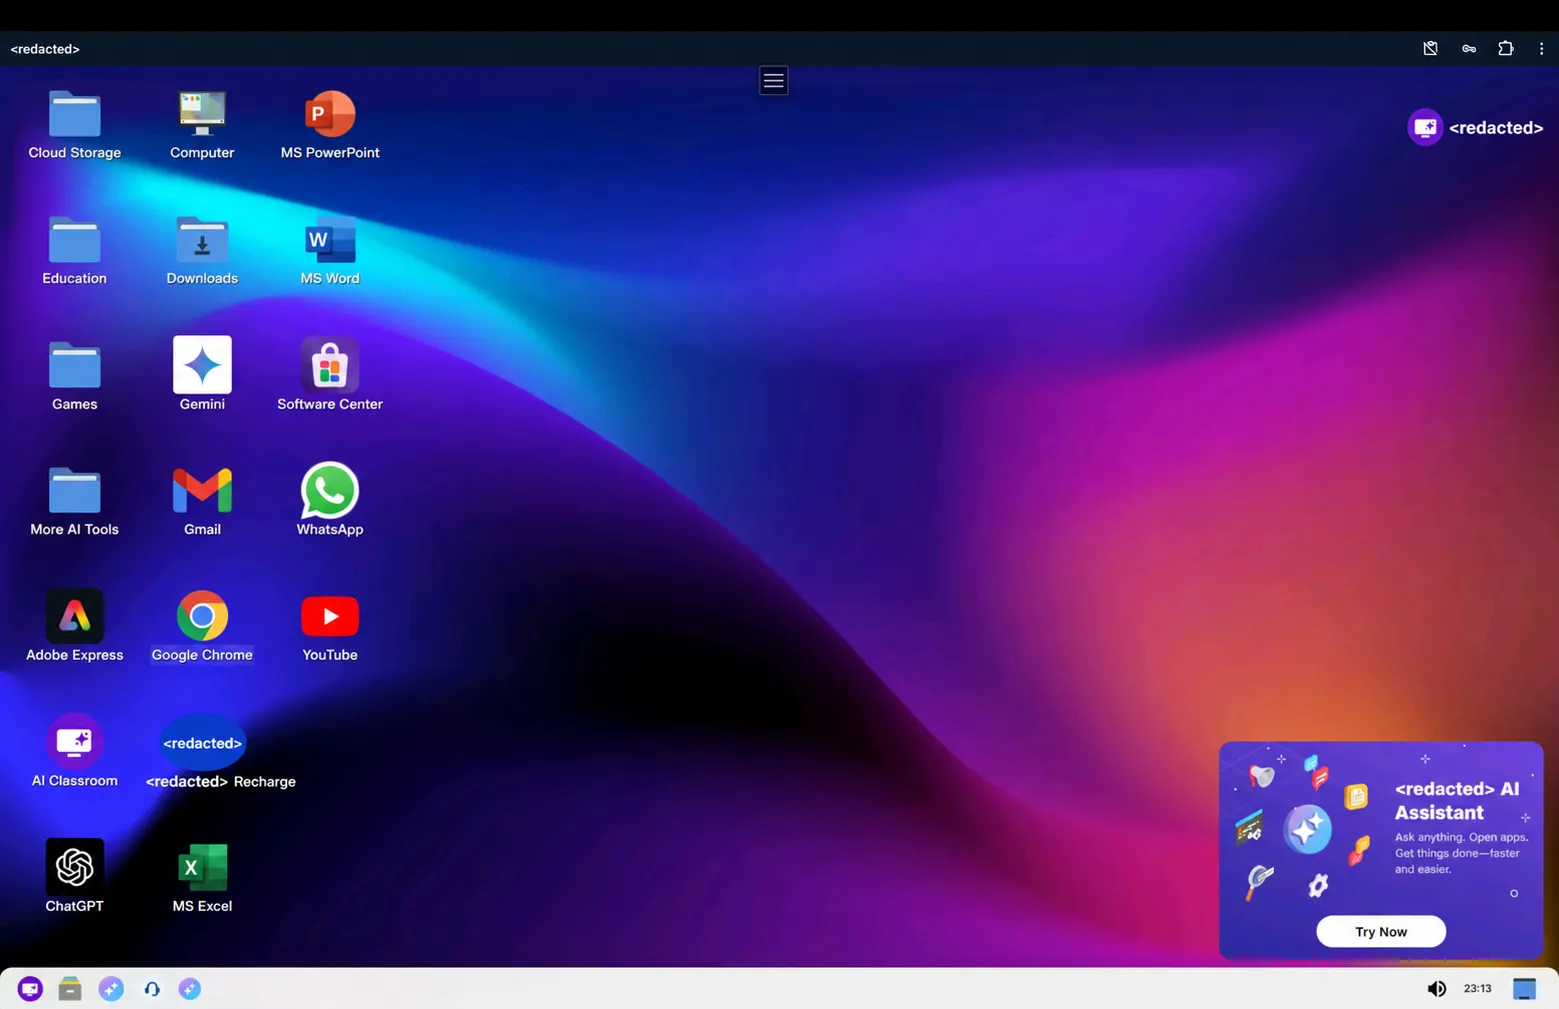This screenshot has width=1559, height=1009.
Task: Open the Downloads folder
Action: (x=202, y=250)
